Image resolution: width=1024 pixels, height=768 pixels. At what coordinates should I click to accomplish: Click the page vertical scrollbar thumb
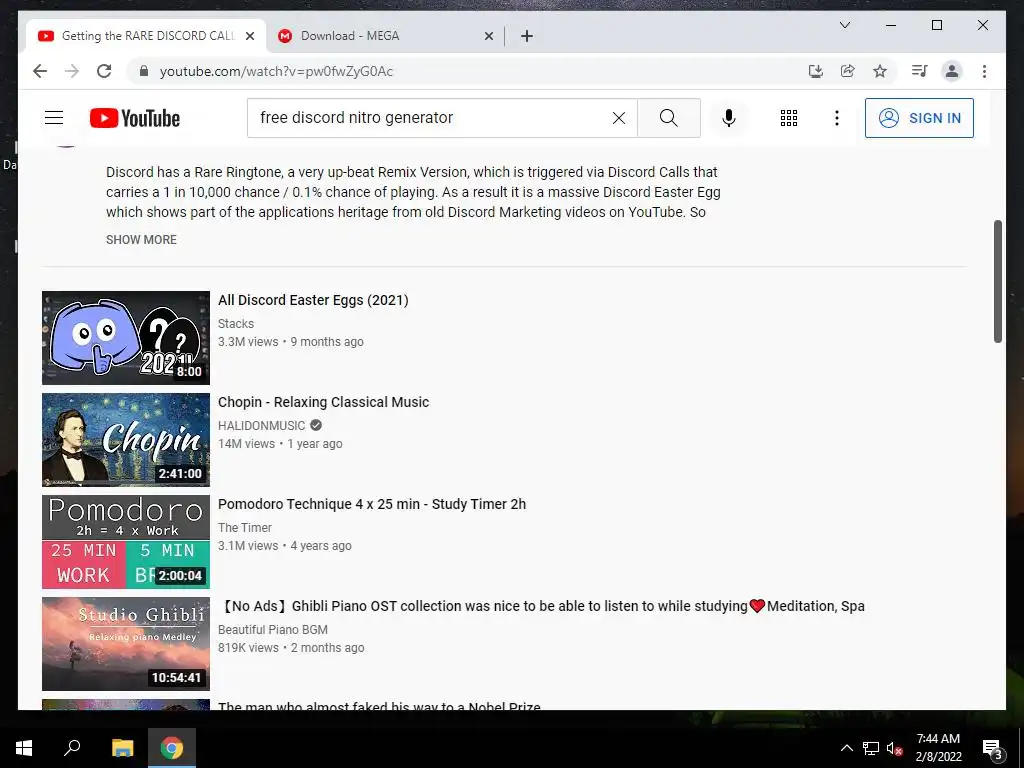[997, 281]
